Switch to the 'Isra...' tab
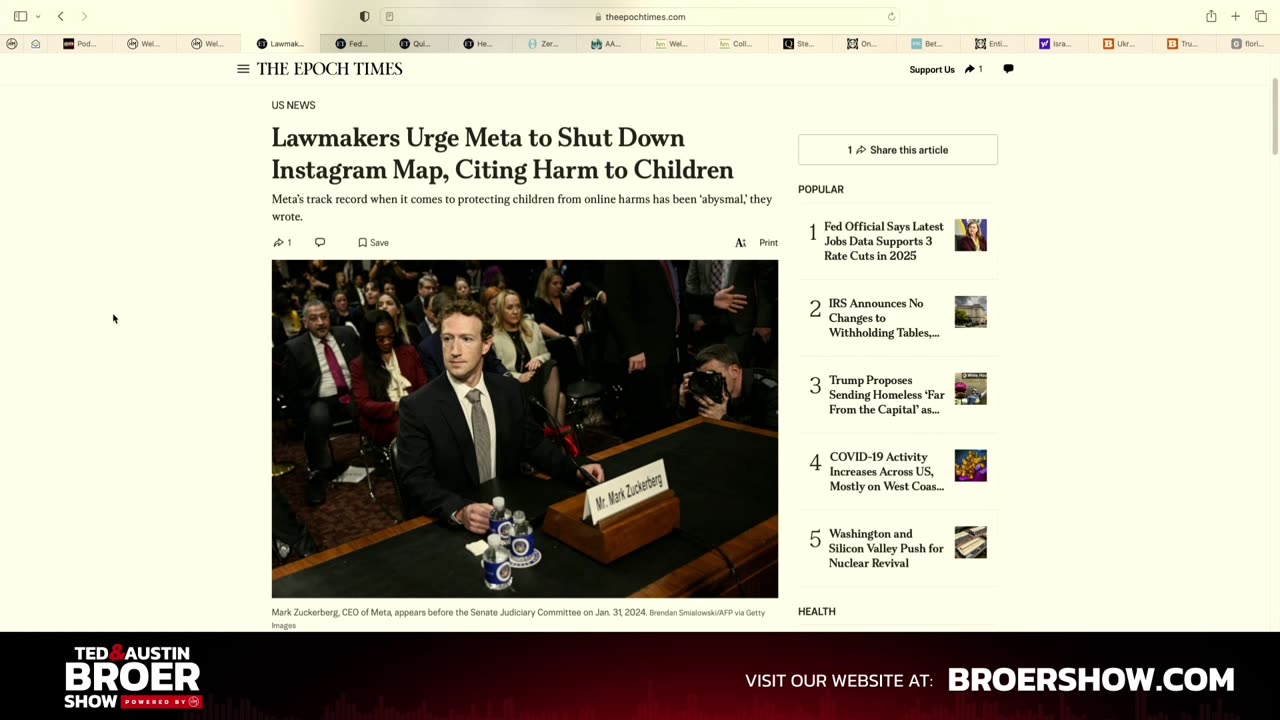The width and height of the screenshot is (1280, 720). coord(1056,43)
